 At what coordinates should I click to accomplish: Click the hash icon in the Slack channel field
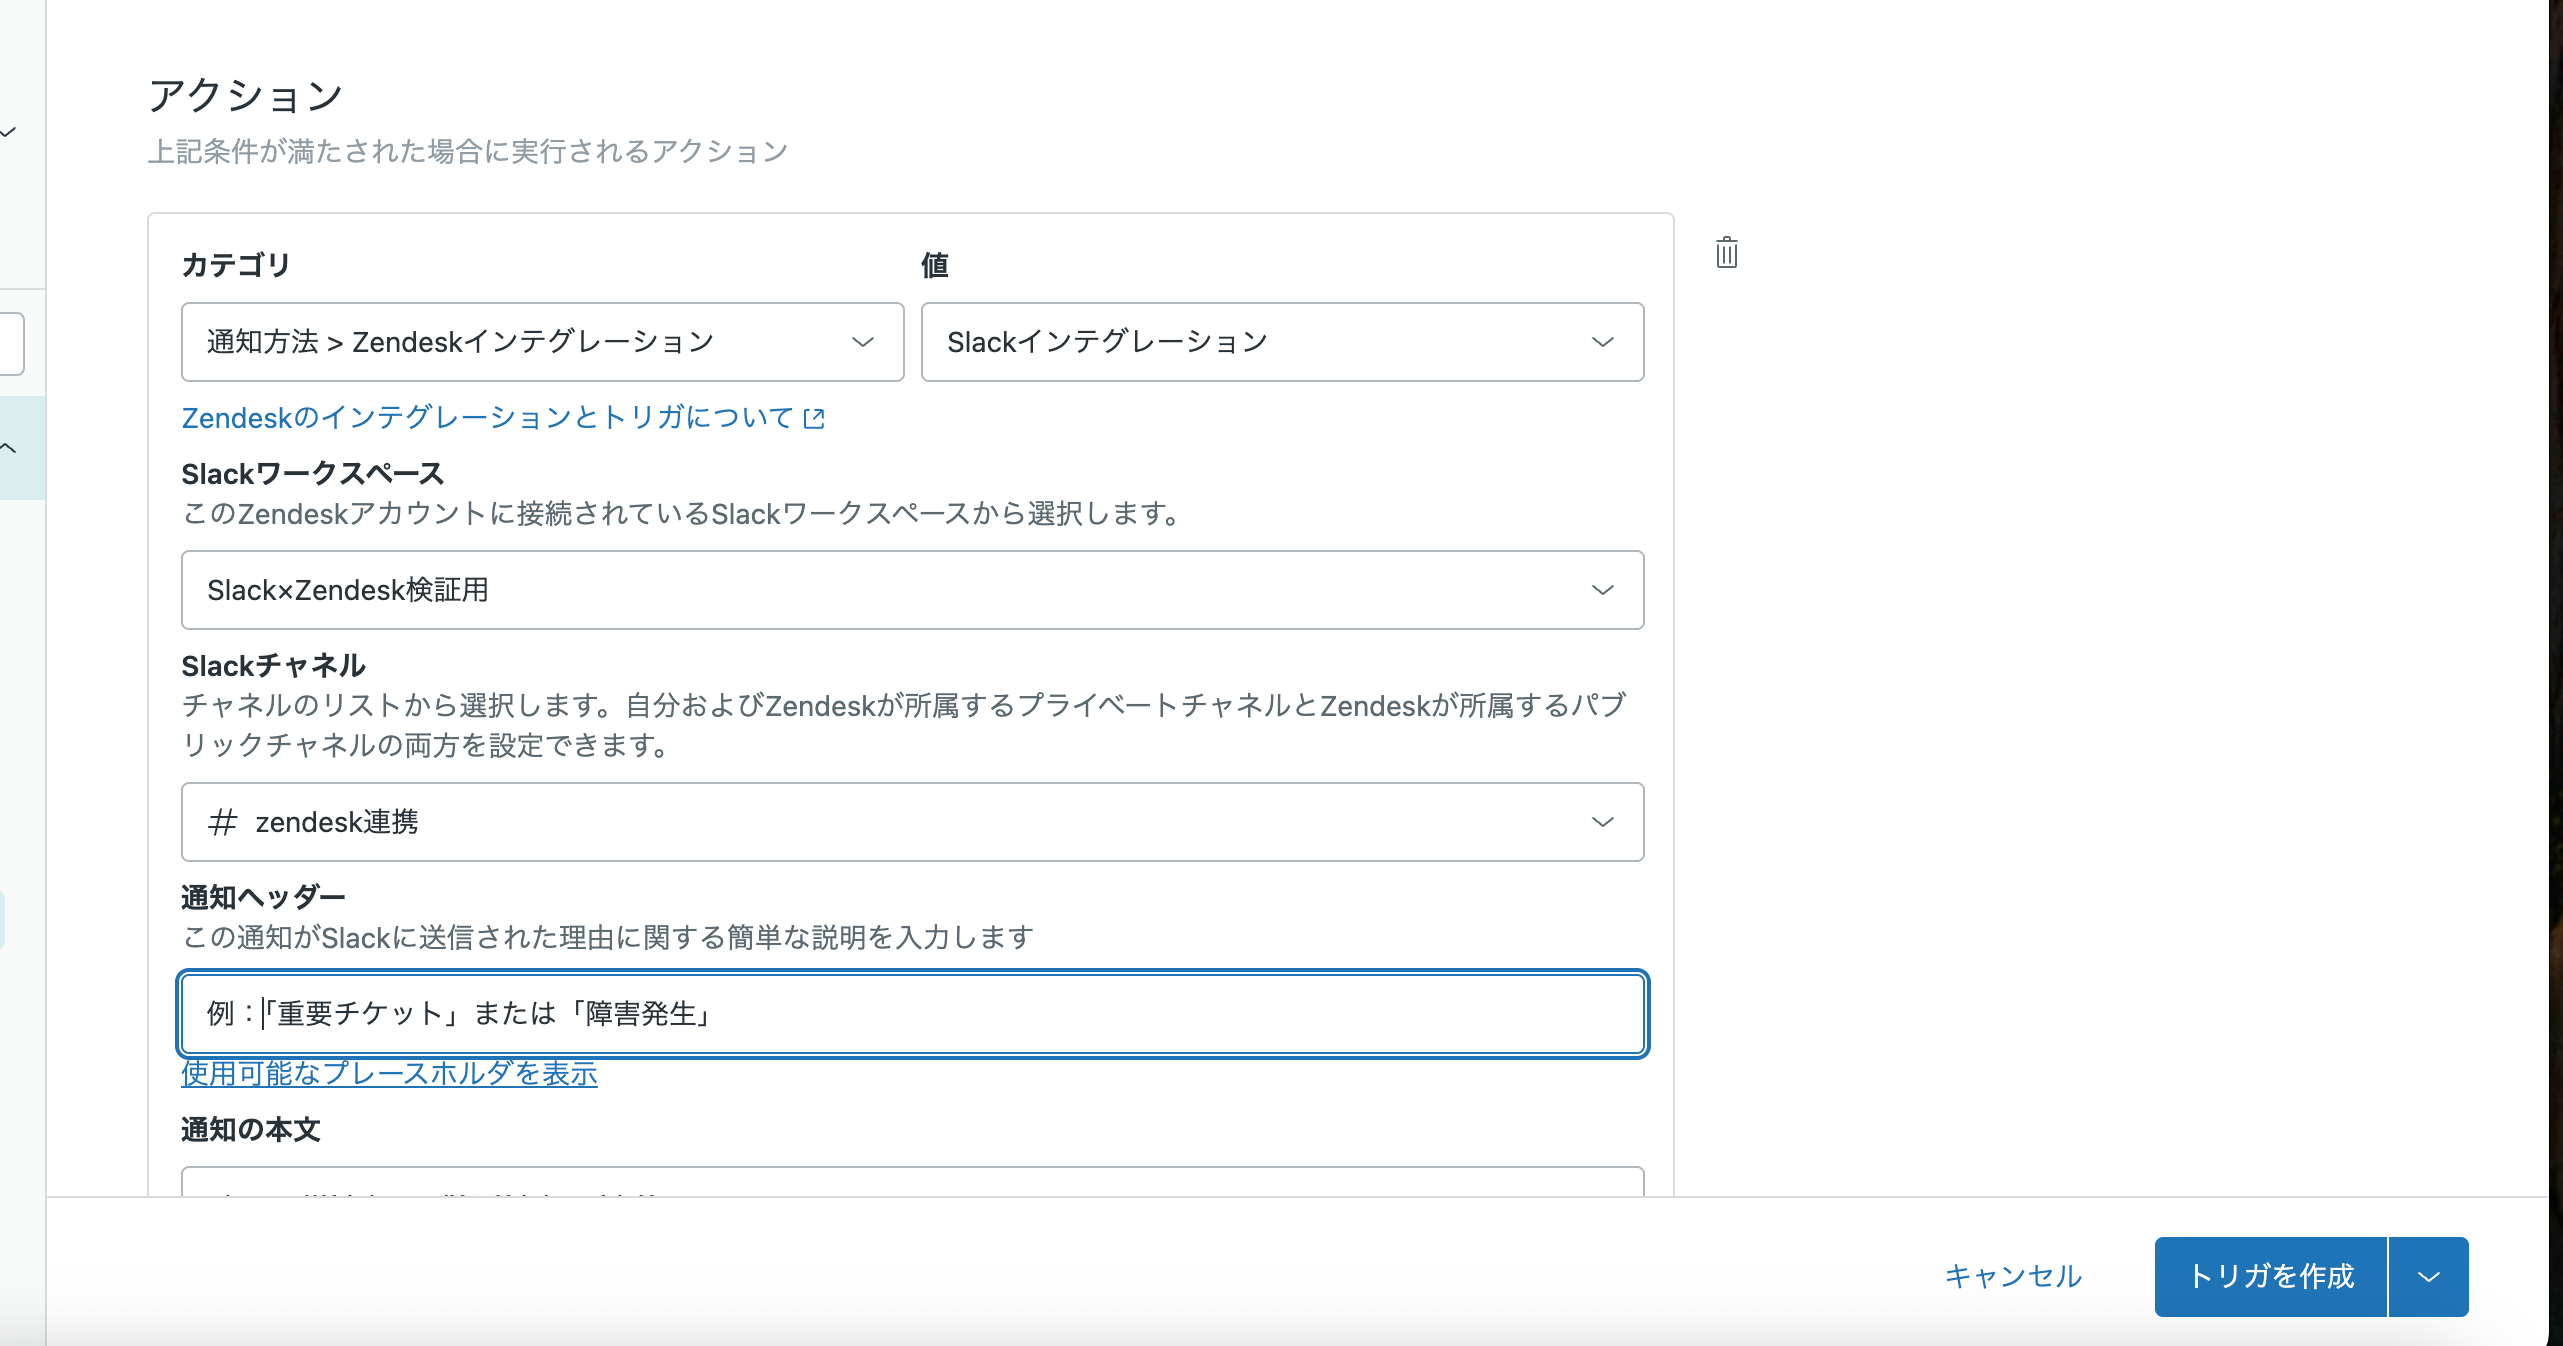pos(222,822)
